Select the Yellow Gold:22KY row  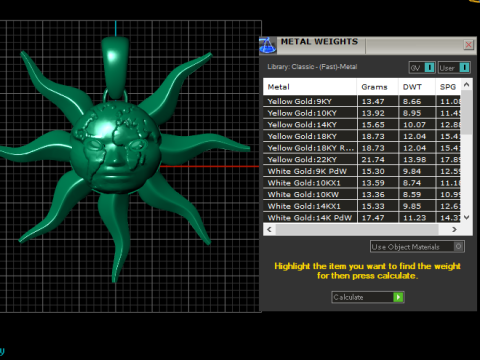coord(362,160)
